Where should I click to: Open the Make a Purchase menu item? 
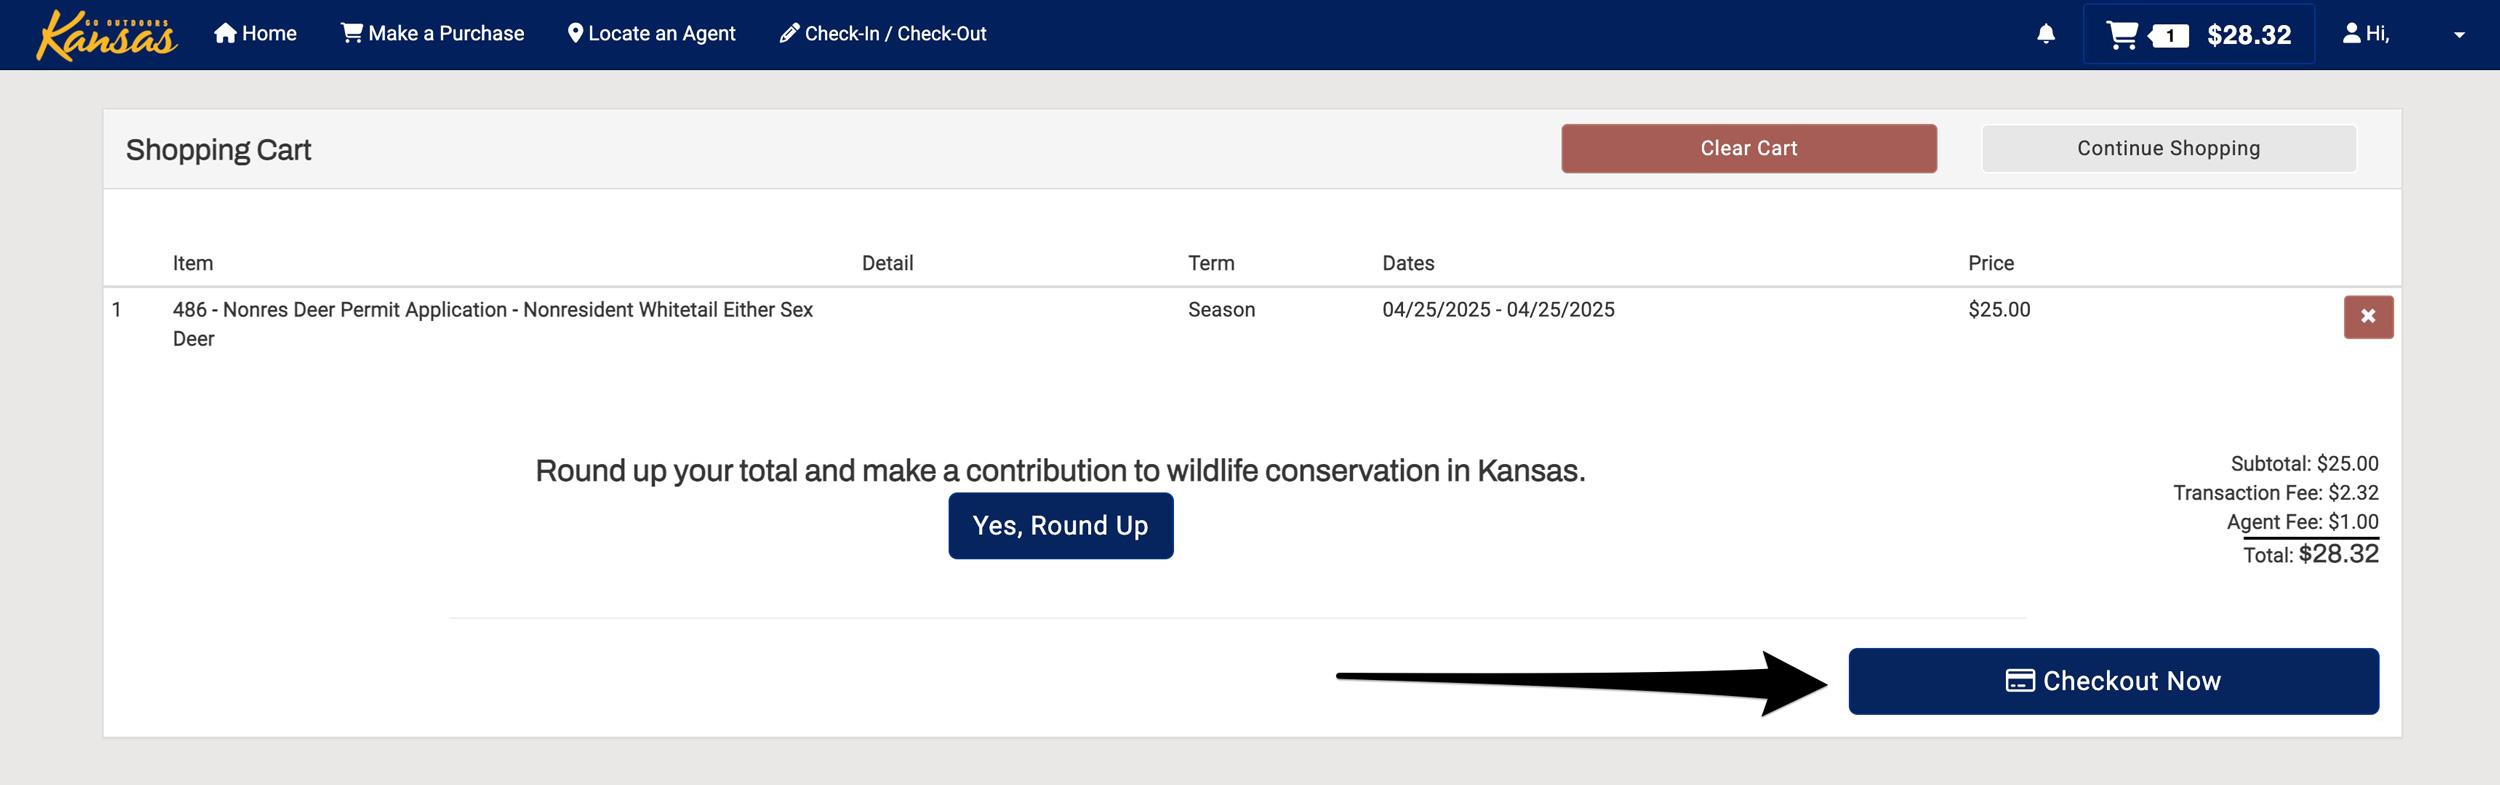tap(434, 32)
